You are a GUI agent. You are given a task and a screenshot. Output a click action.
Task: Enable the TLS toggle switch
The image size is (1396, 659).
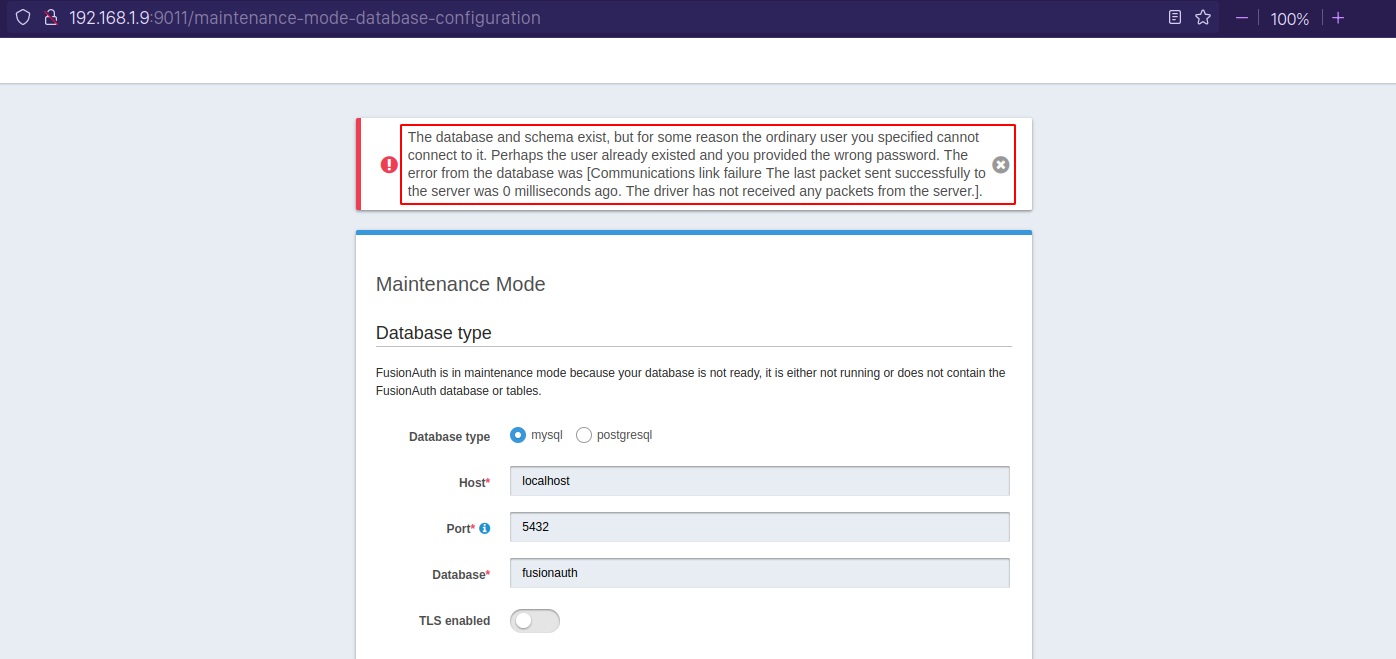[534, 621]
